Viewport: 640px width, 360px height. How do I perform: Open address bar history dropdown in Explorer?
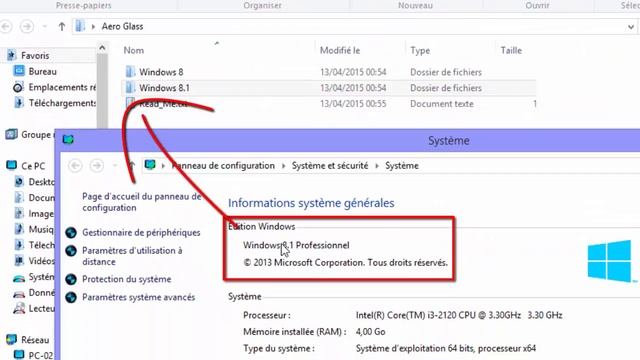[631, 27]
